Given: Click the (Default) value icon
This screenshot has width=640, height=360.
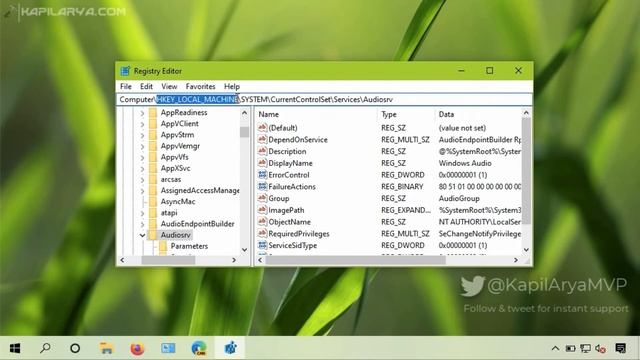Looking at the screenshot, I should pos(262,127).
